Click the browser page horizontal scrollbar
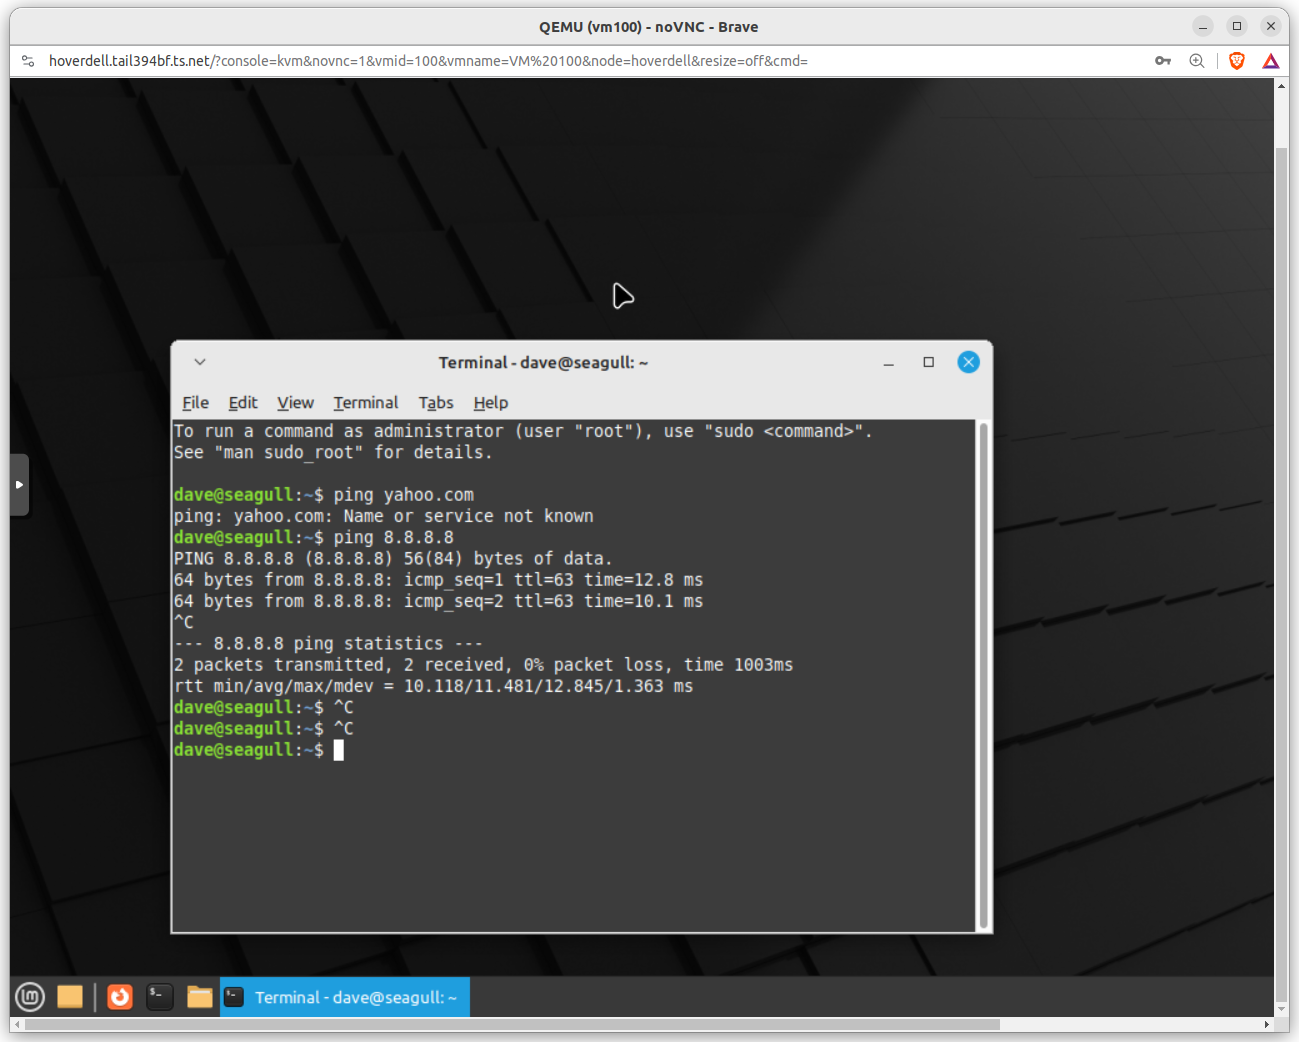The image size is (1299, 1042). (512, 1024)
